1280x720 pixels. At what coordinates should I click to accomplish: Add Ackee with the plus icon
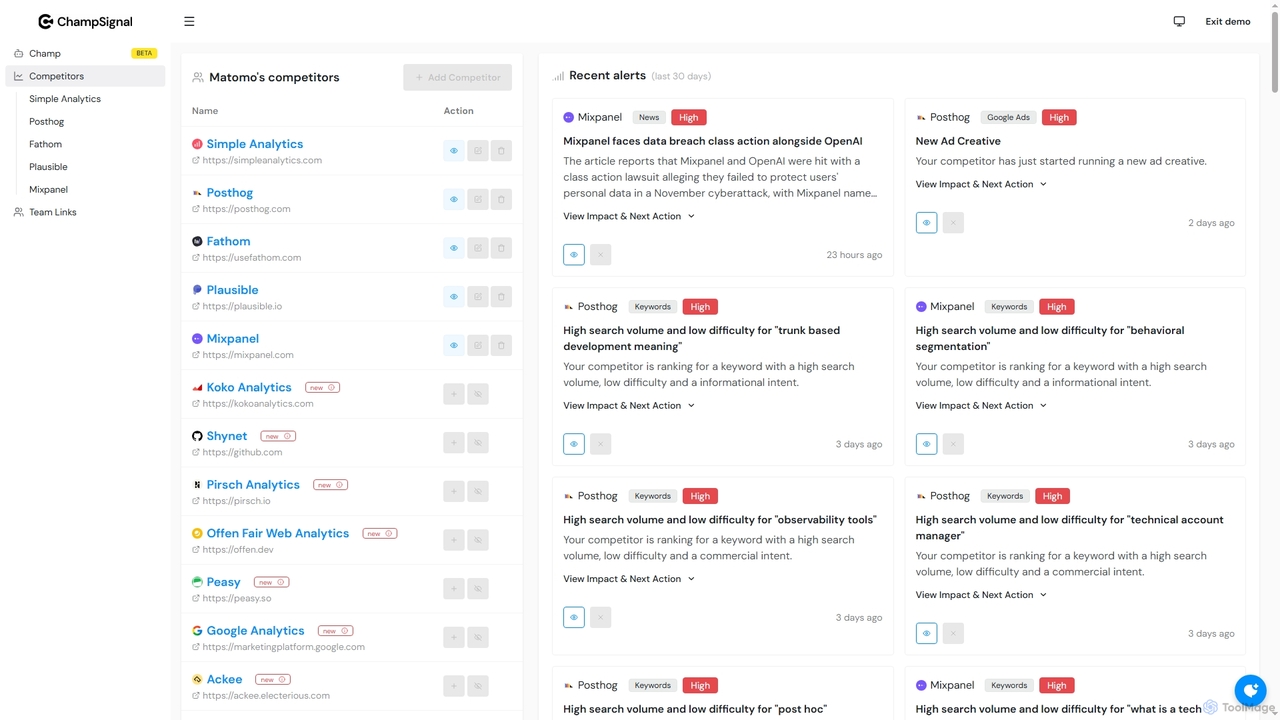pyautogui.click(x=454, y=686)
